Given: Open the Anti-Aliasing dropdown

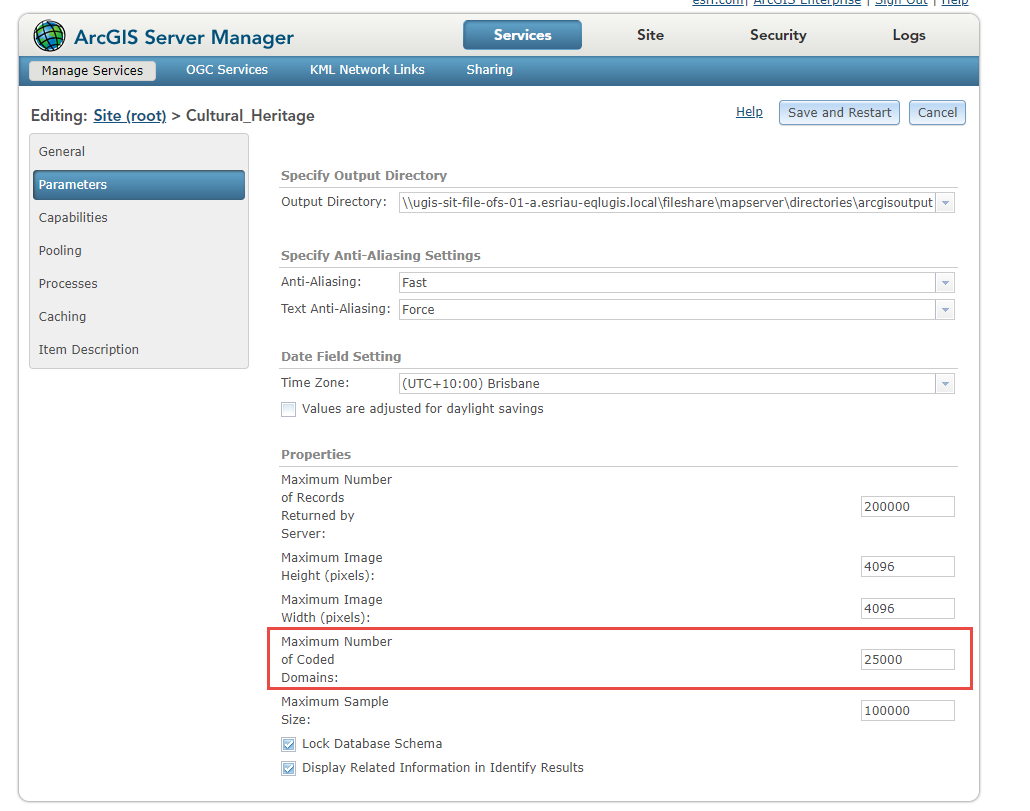Looking at the screenshot, I should point(945,283).
